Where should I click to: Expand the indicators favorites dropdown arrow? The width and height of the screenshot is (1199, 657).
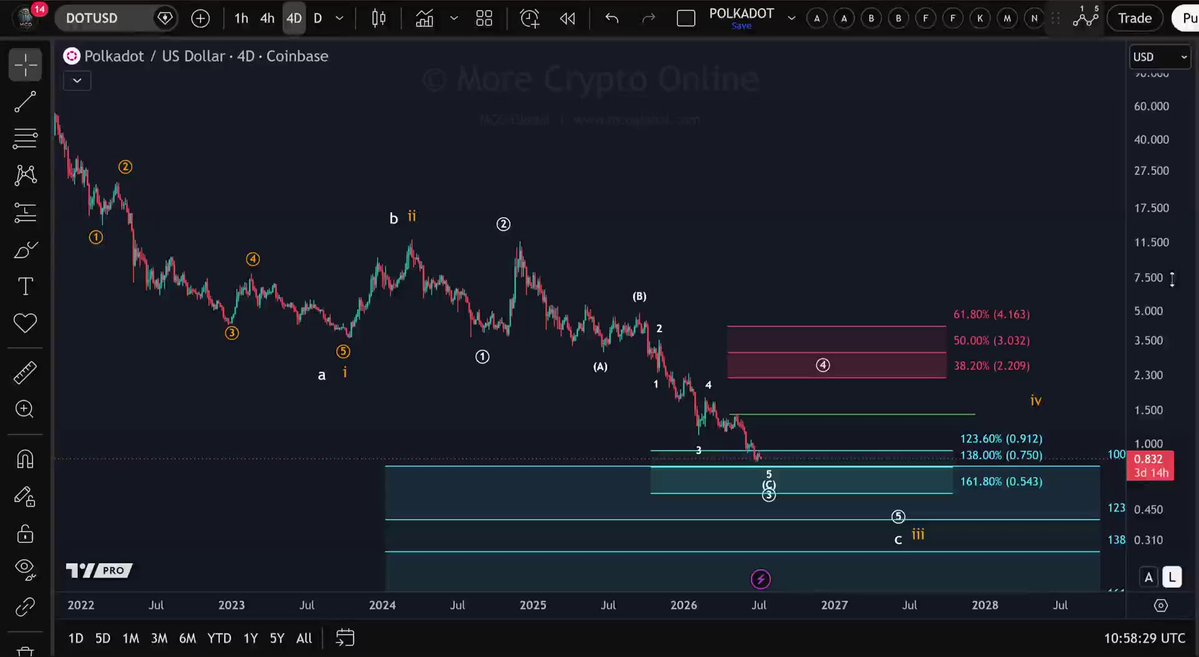[453, 18]
